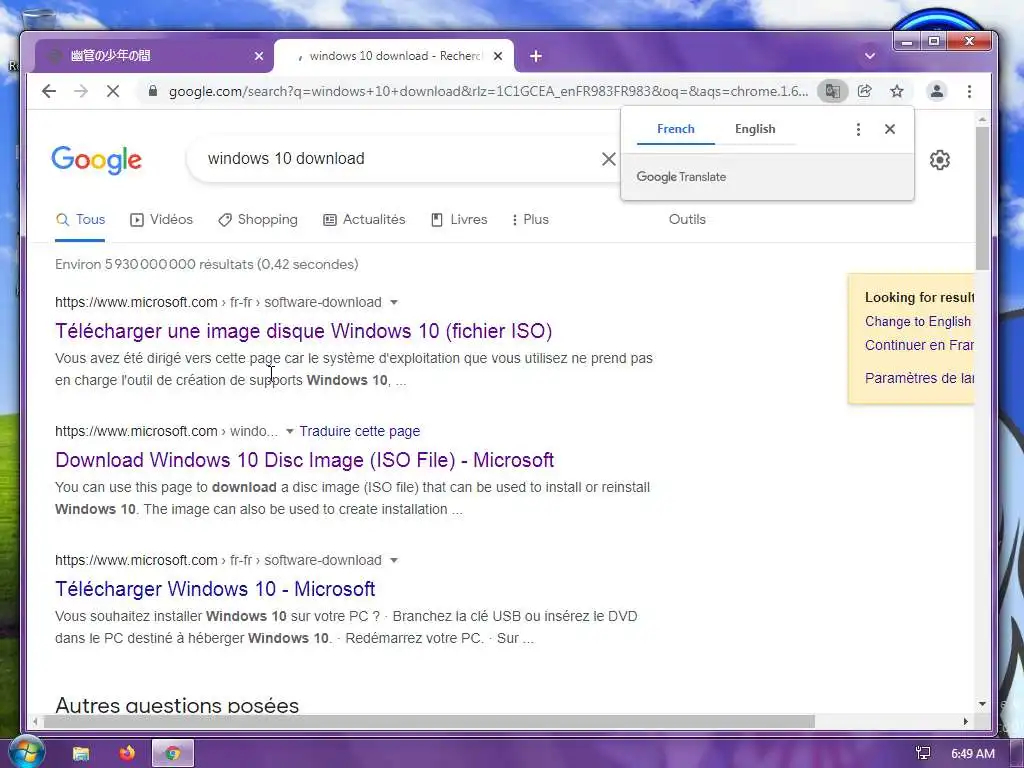Click the horizontal scroll right arrow

(965, 722)
